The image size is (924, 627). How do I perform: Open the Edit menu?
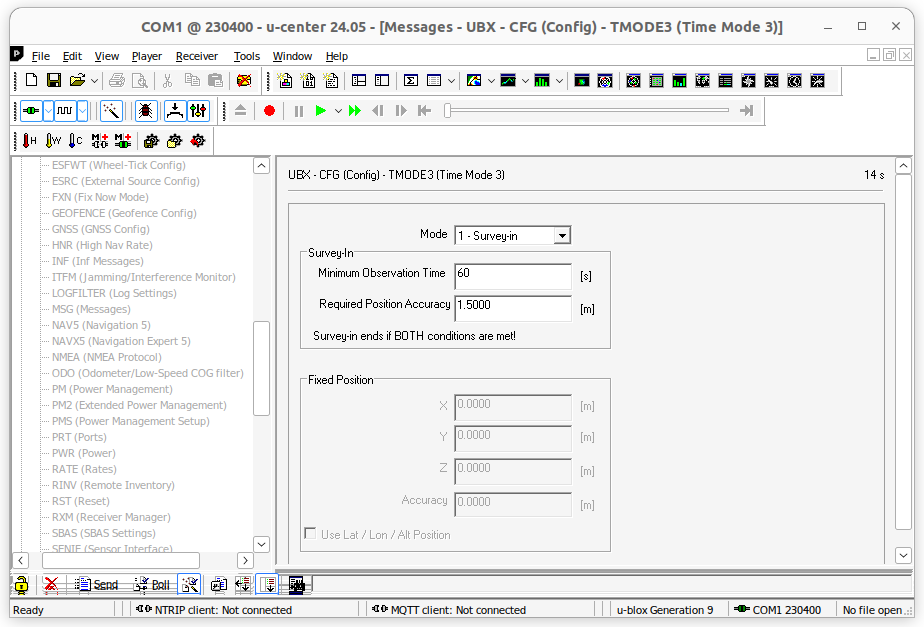[x=72, y=56]
